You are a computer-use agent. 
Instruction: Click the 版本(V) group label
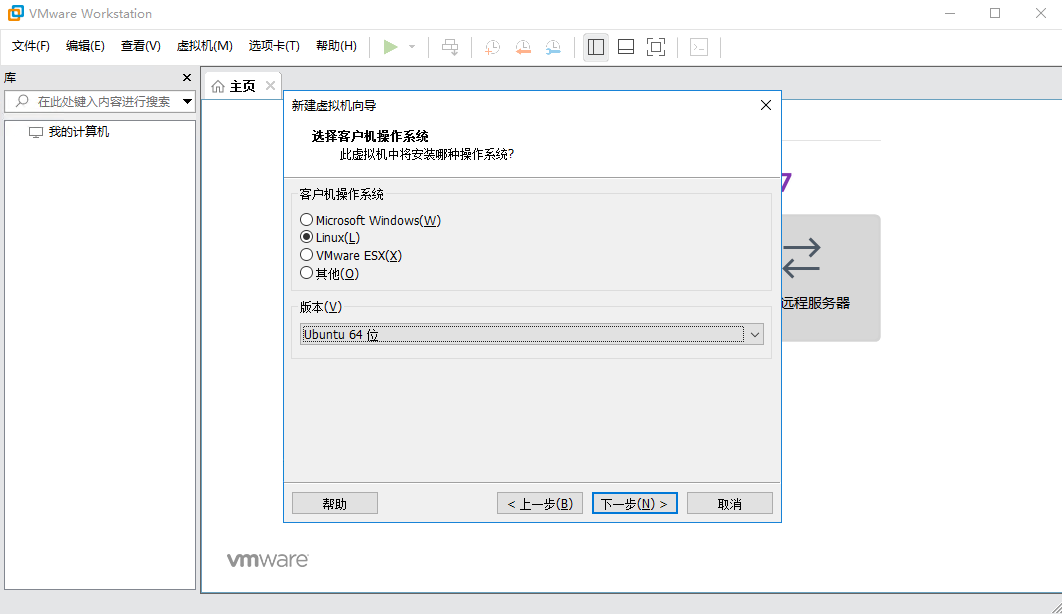pos(321,307)
